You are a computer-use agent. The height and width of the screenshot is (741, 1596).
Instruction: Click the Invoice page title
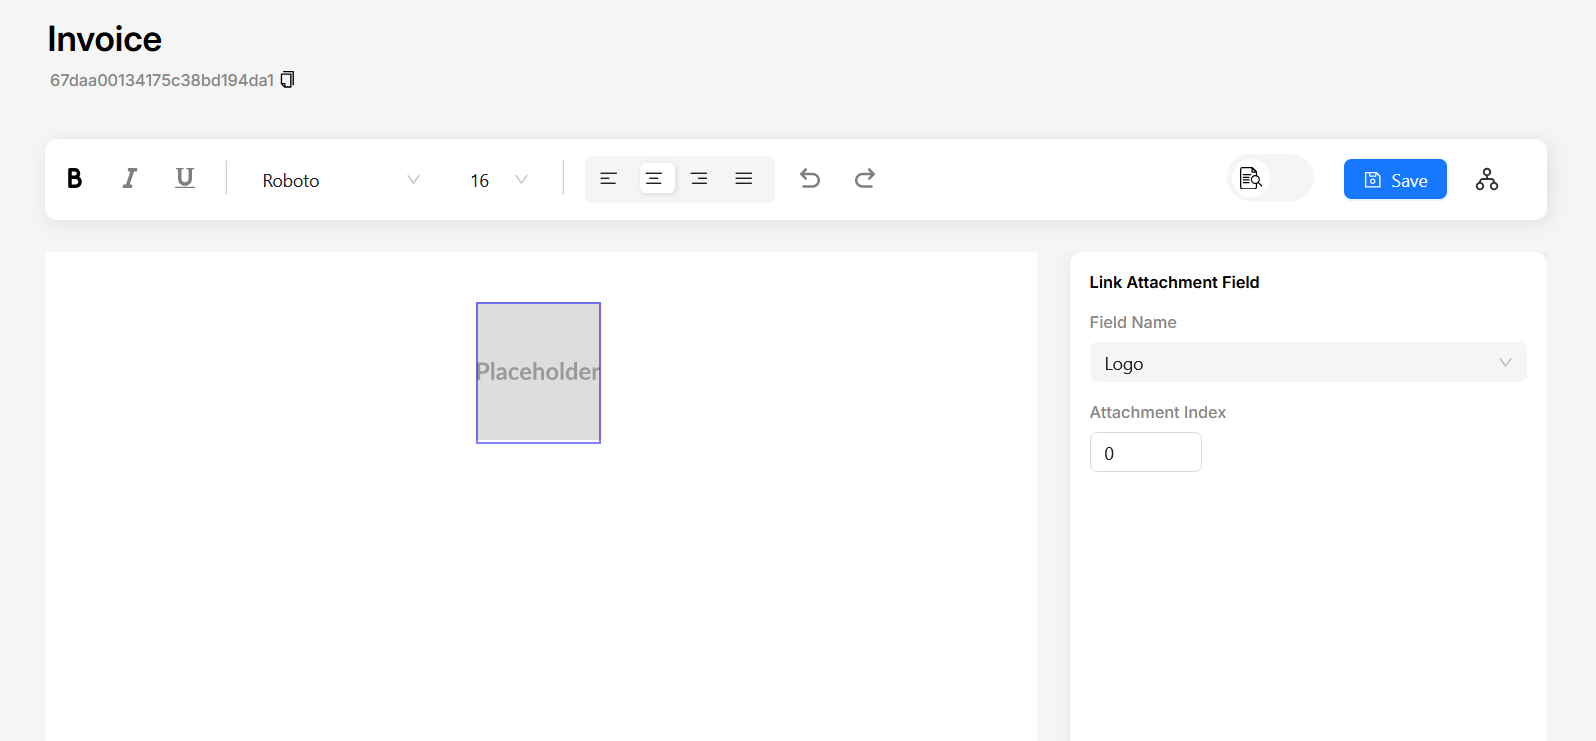pos(105,39)
